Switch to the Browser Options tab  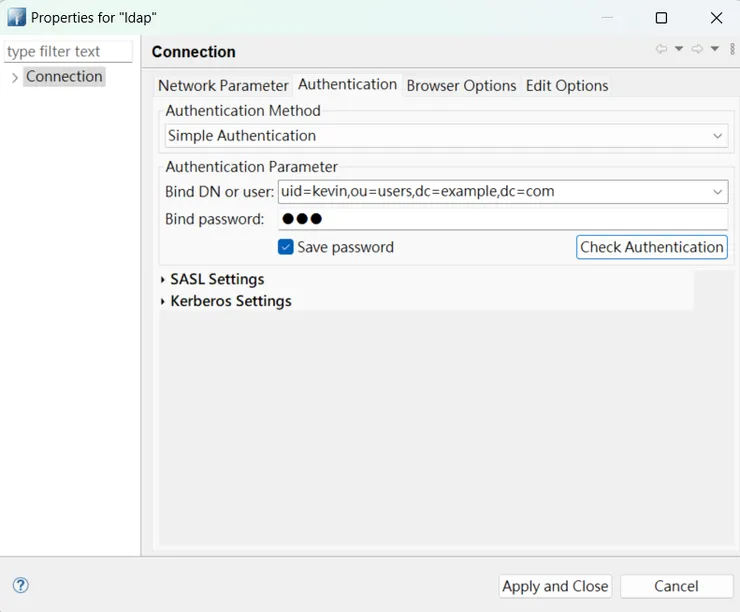(461, 86)
